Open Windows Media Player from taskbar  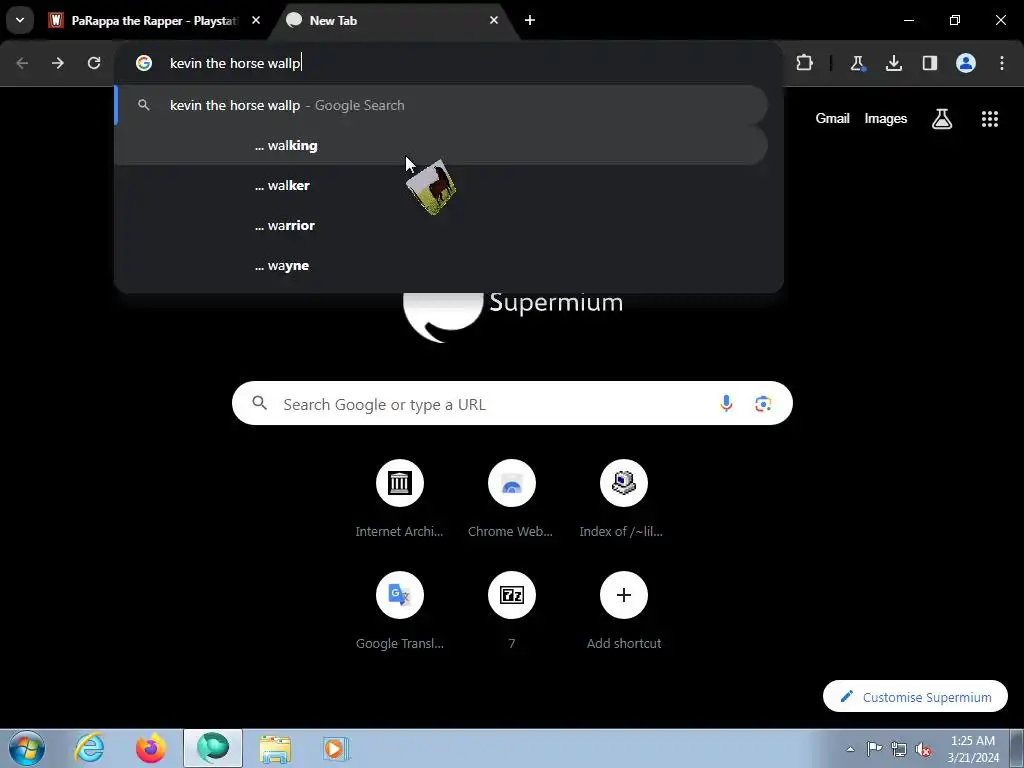point(336,748)
